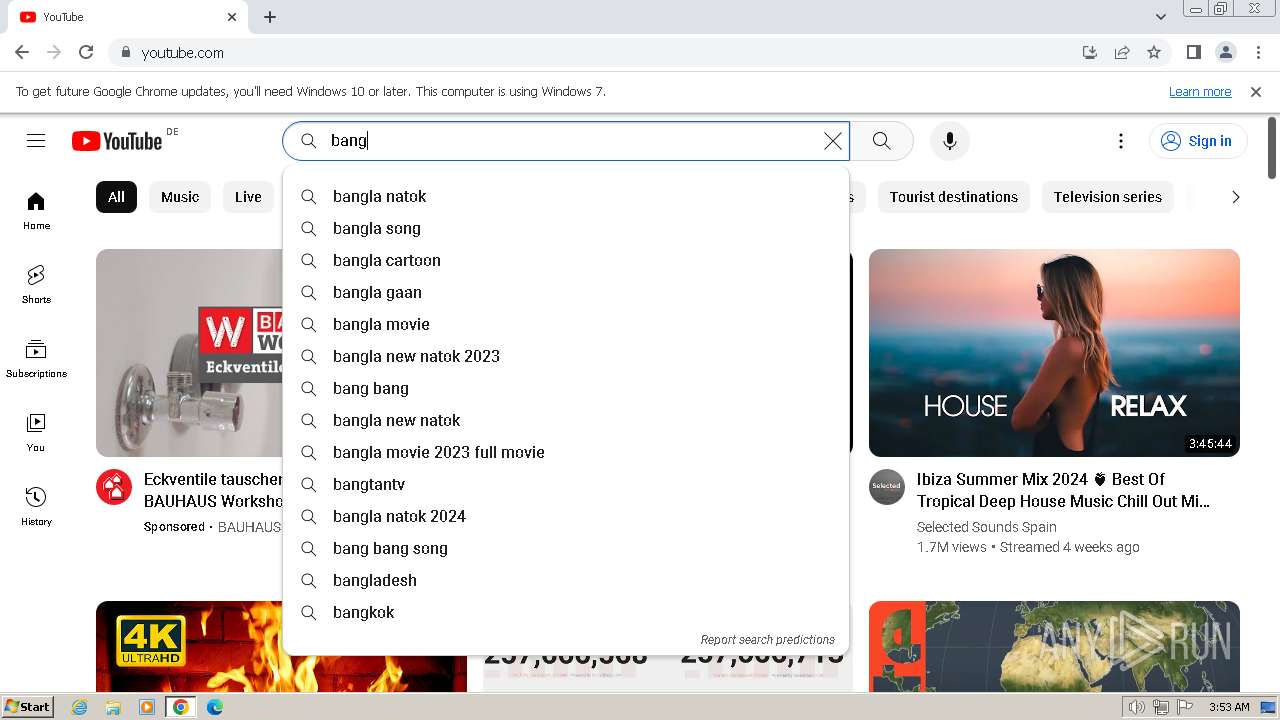
Task: Open the Chrome profile avatar
Action: coord(1225,52)
